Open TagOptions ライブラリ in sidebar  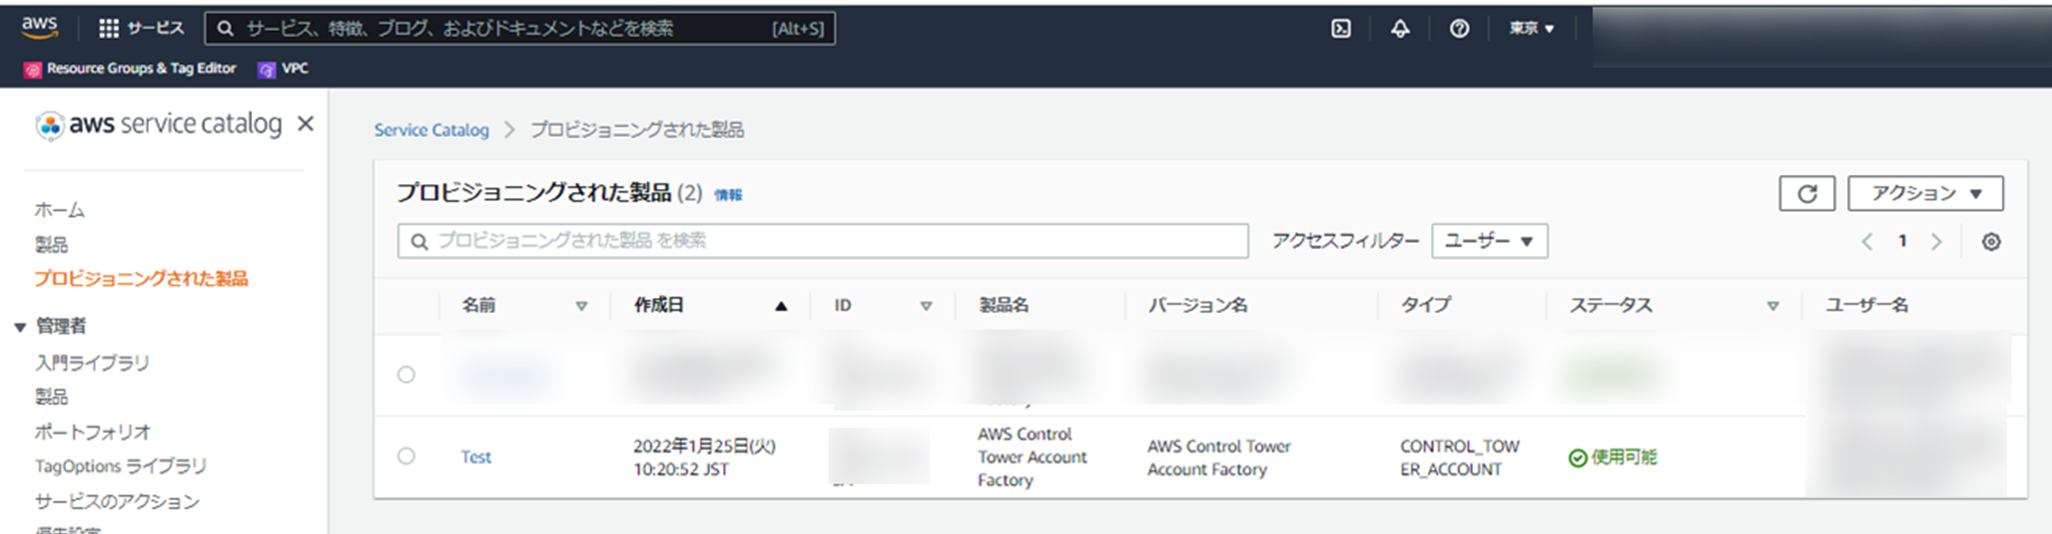tap(121, 466)
